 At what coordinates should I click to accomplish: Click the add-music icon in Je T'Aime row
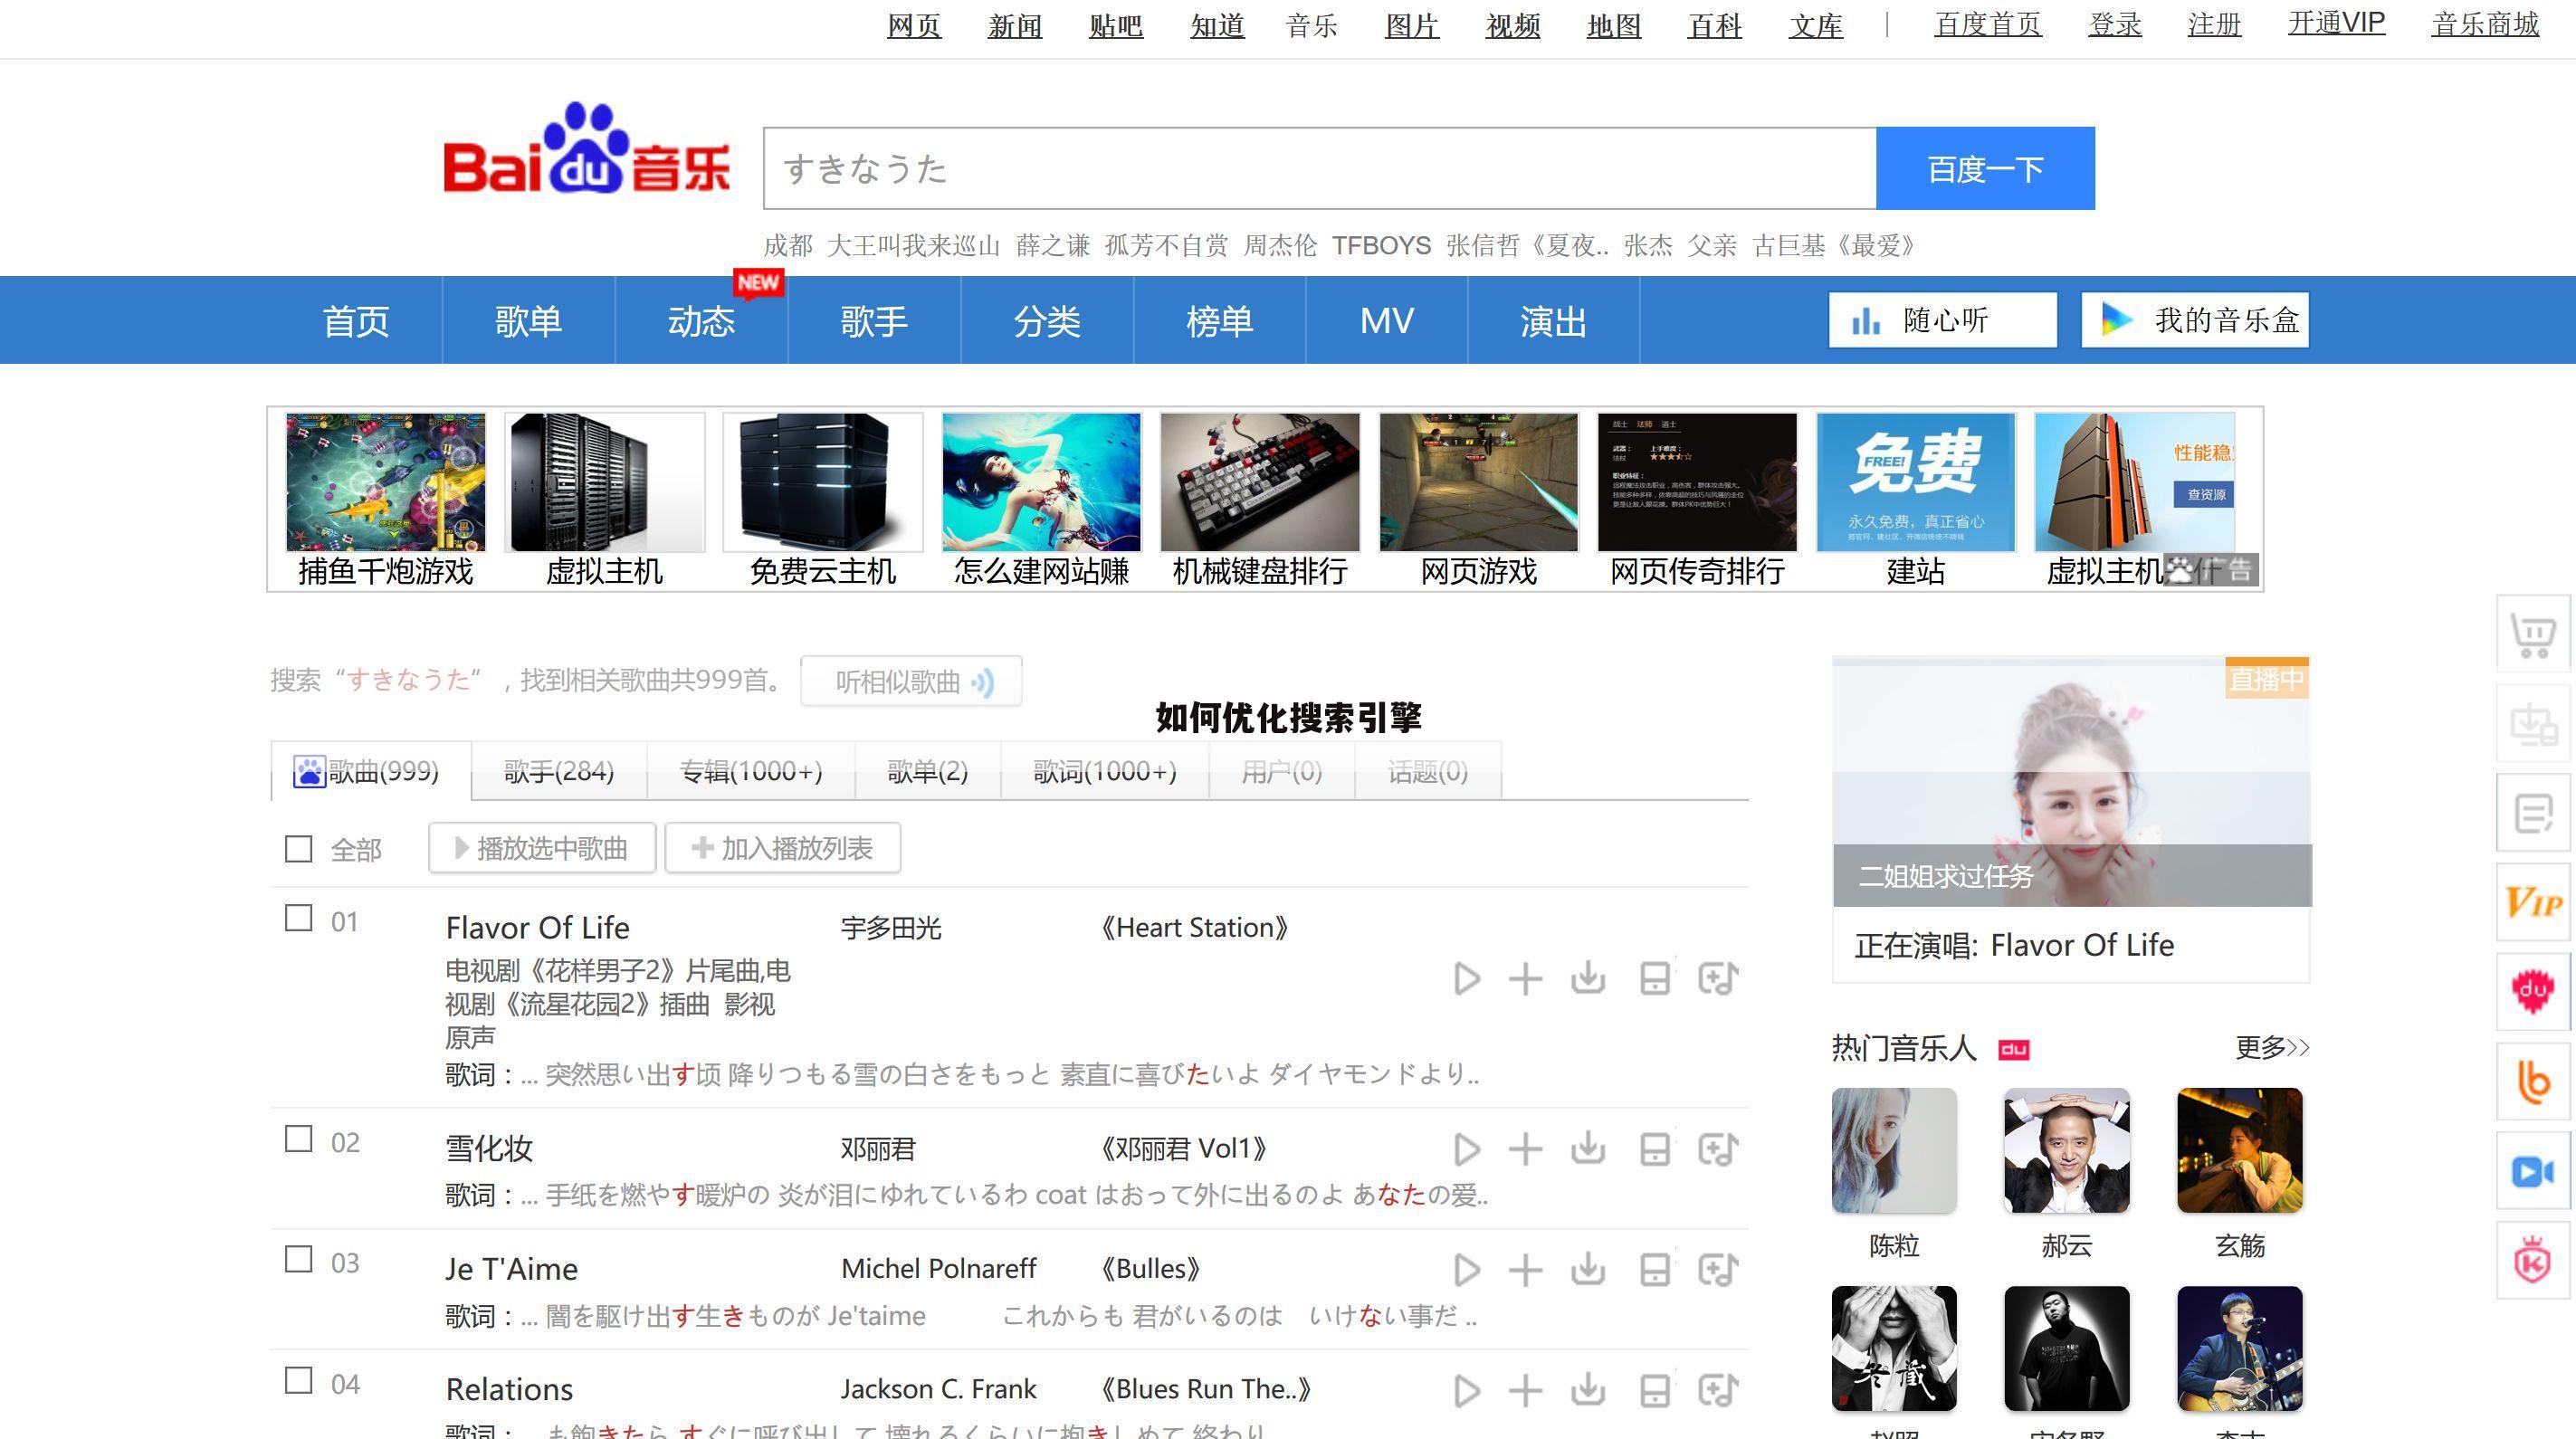click(x=1718, y=1270)
